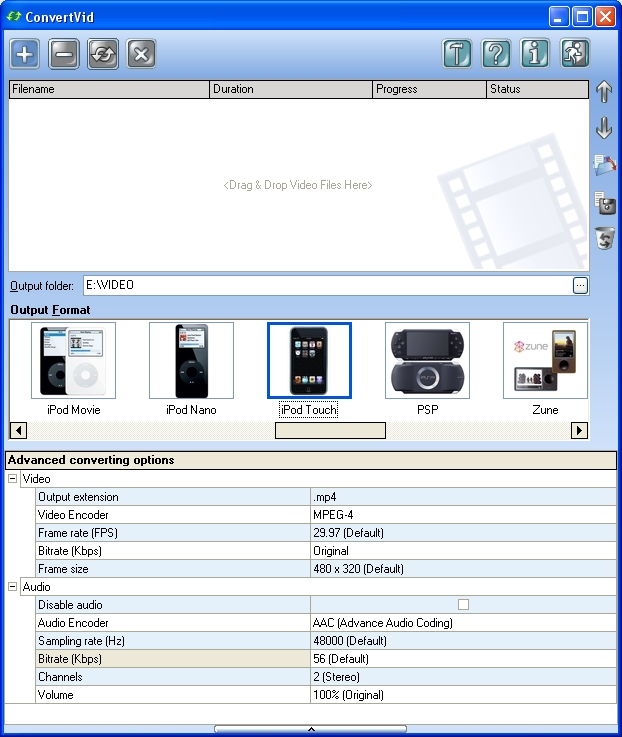Click the Convert arrows toolbar button
The image size is (622, 737).
point(103,54)
